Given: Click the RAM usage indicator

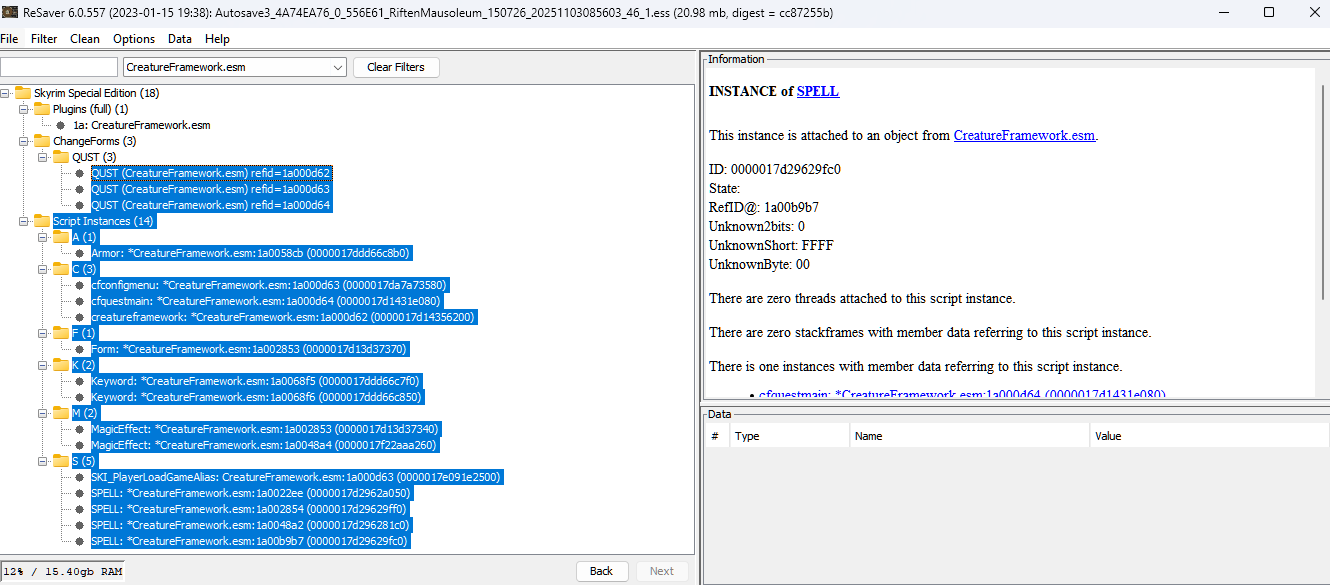Looking at the screenshot, I should [62, 571].
